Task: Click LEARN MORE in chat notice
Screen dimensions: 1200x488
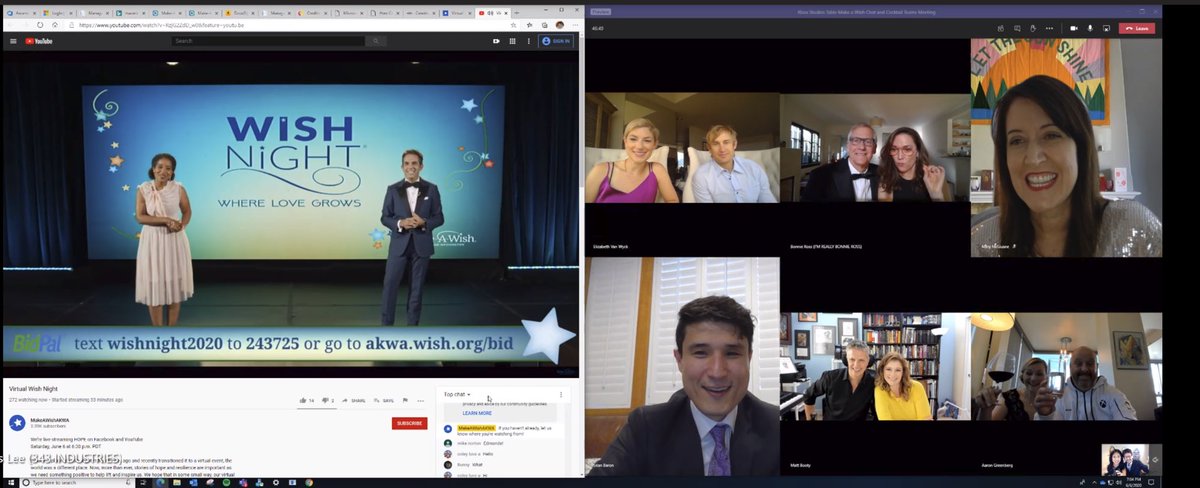Action: click(x=477, y=413)
